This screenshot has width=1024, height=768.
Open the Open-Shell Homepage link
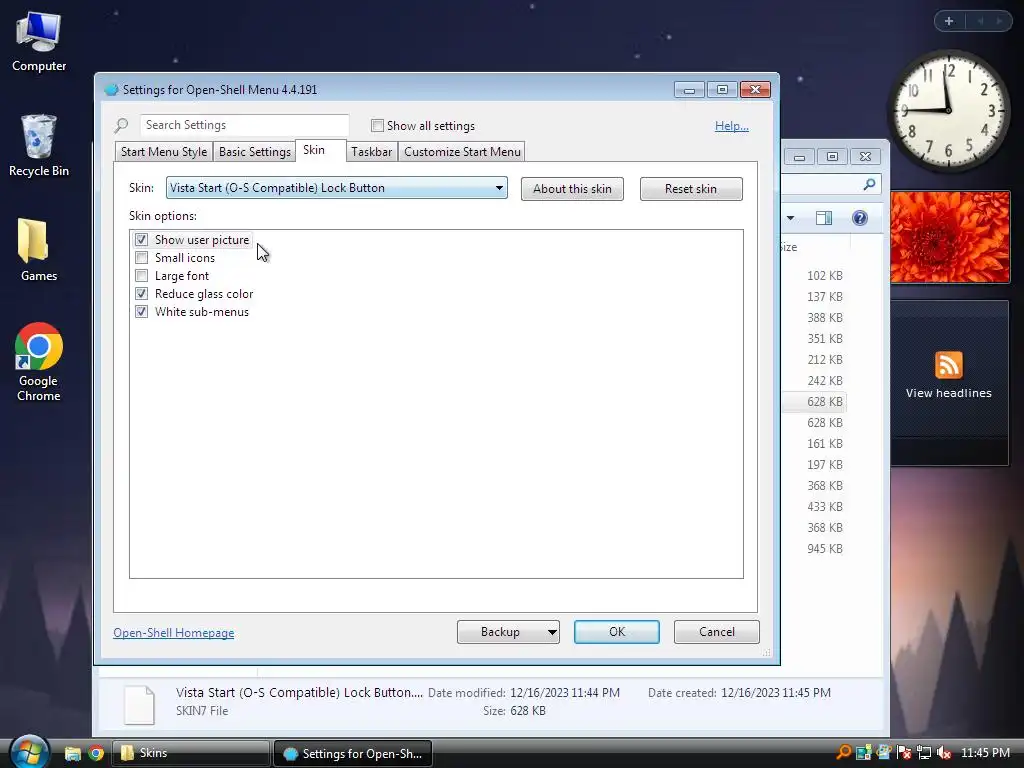click(x=174, y=633)
